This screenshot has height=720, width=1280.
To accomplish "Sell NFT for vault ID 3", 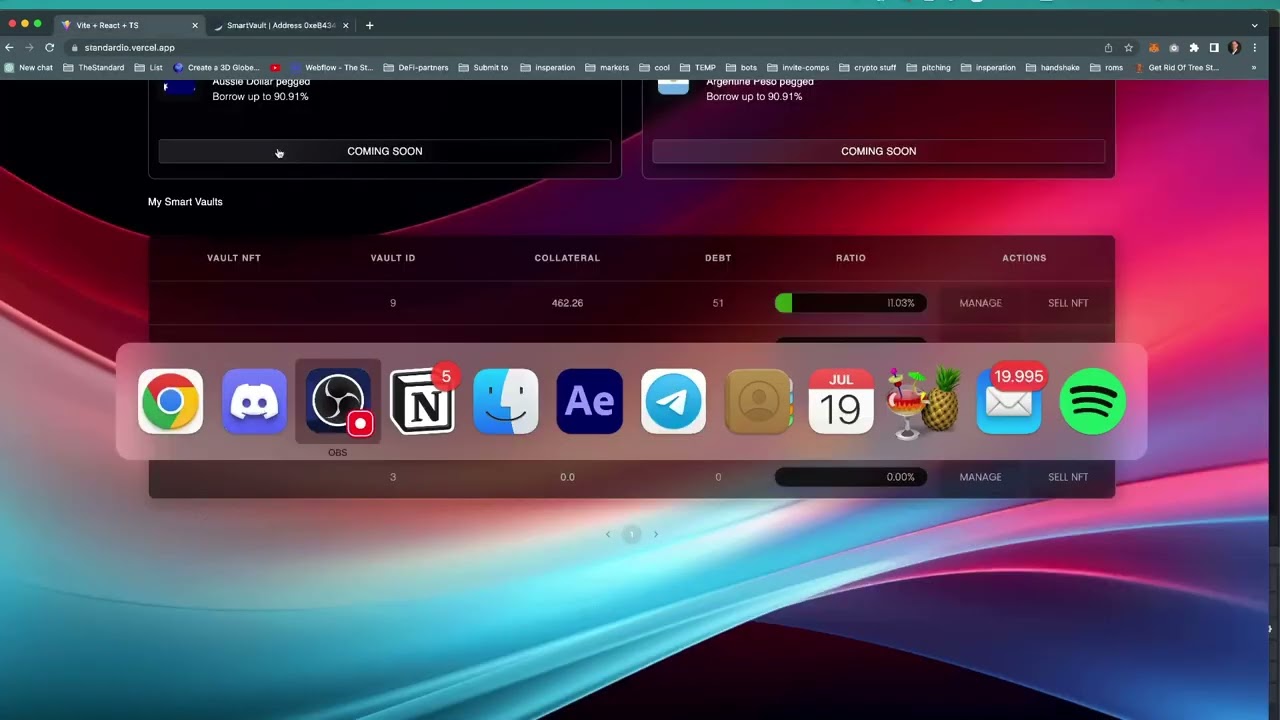I will (1068, 477).
